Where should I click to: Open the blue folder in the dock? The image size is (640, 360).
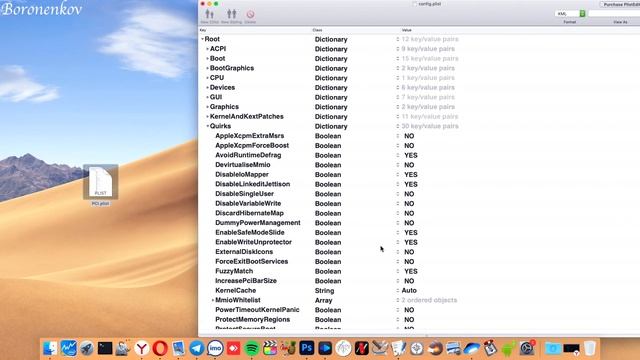[x=553, y=348]
